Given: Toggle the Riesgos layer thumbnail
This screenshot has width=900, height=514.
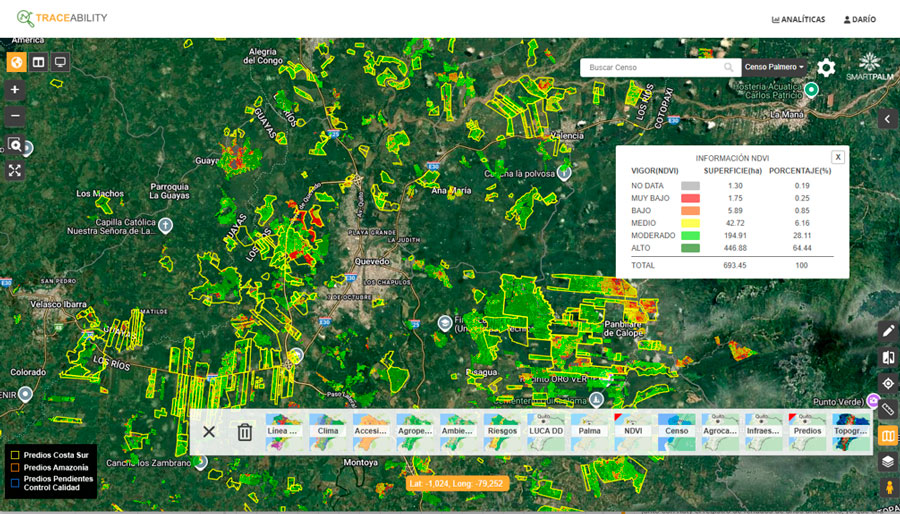Looking at the screenshot, I should (x=502, y=432).
